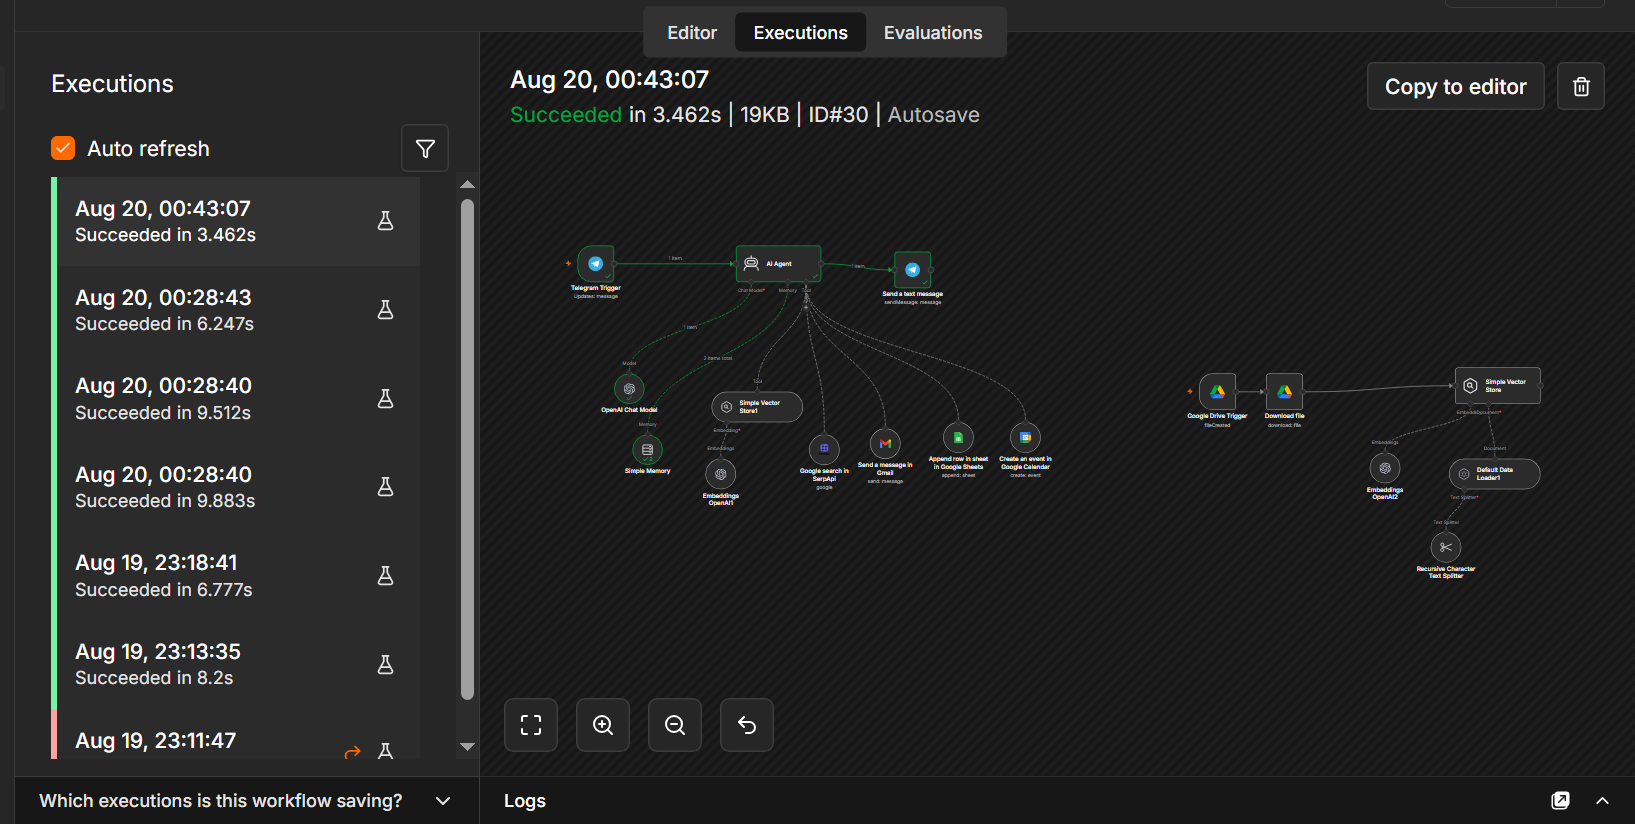1635x824 pixels.
Task: Open the execution that succeeded in 9.512s
Action: [x=236, y=399]
